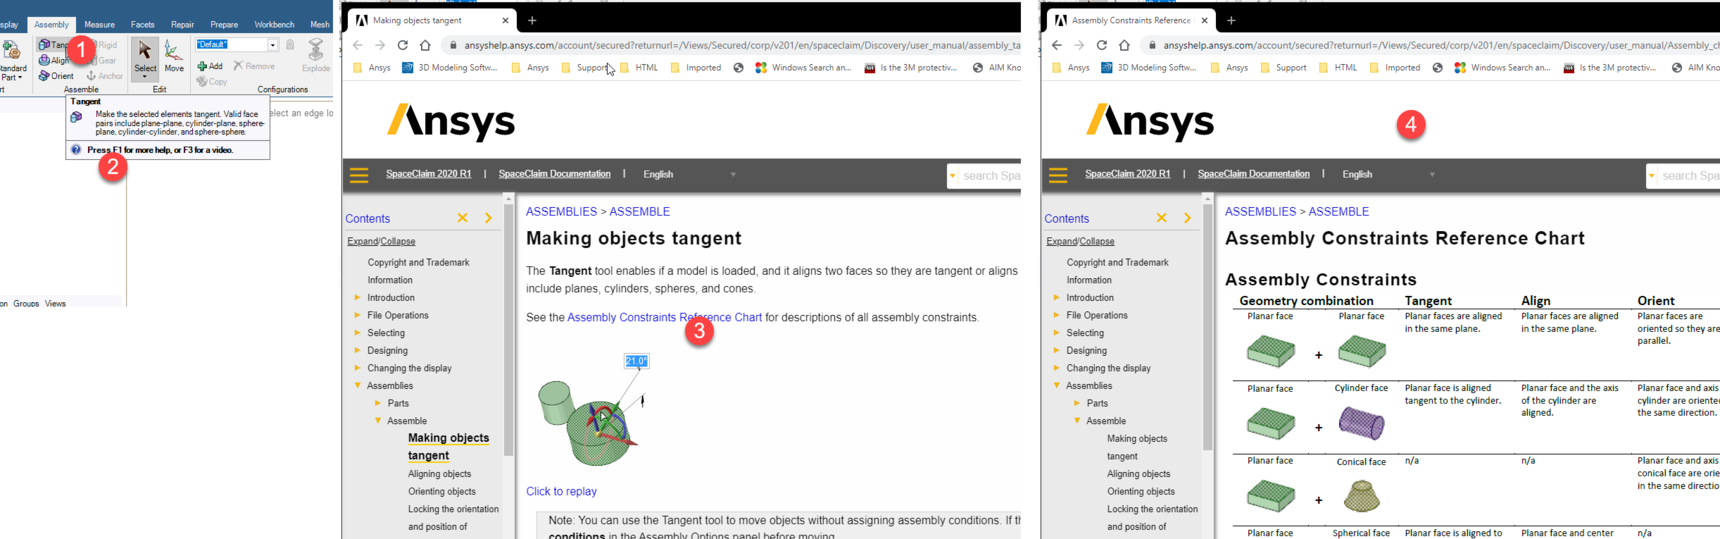Open the Default configuration dropdown
Screen dimensions: 1720x539
click(x=273, y=44)
